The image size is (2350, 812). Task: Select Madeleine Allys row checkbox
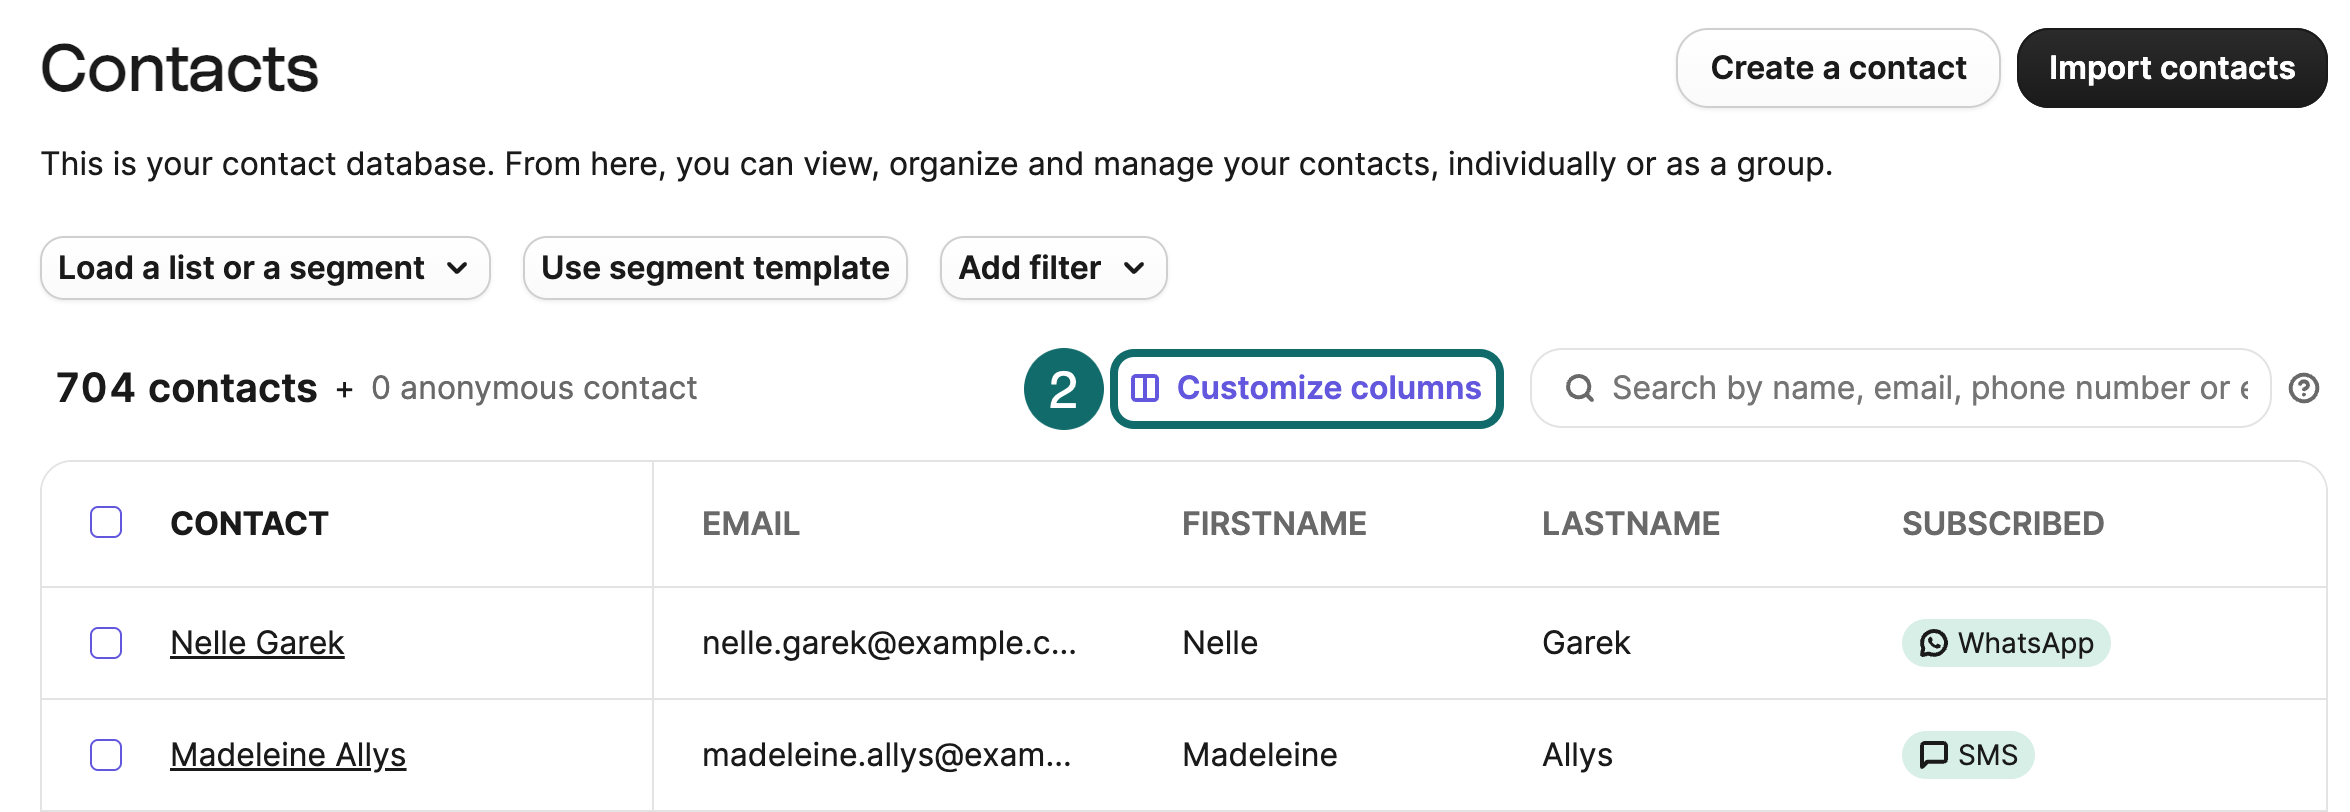(x=106, y=755)
